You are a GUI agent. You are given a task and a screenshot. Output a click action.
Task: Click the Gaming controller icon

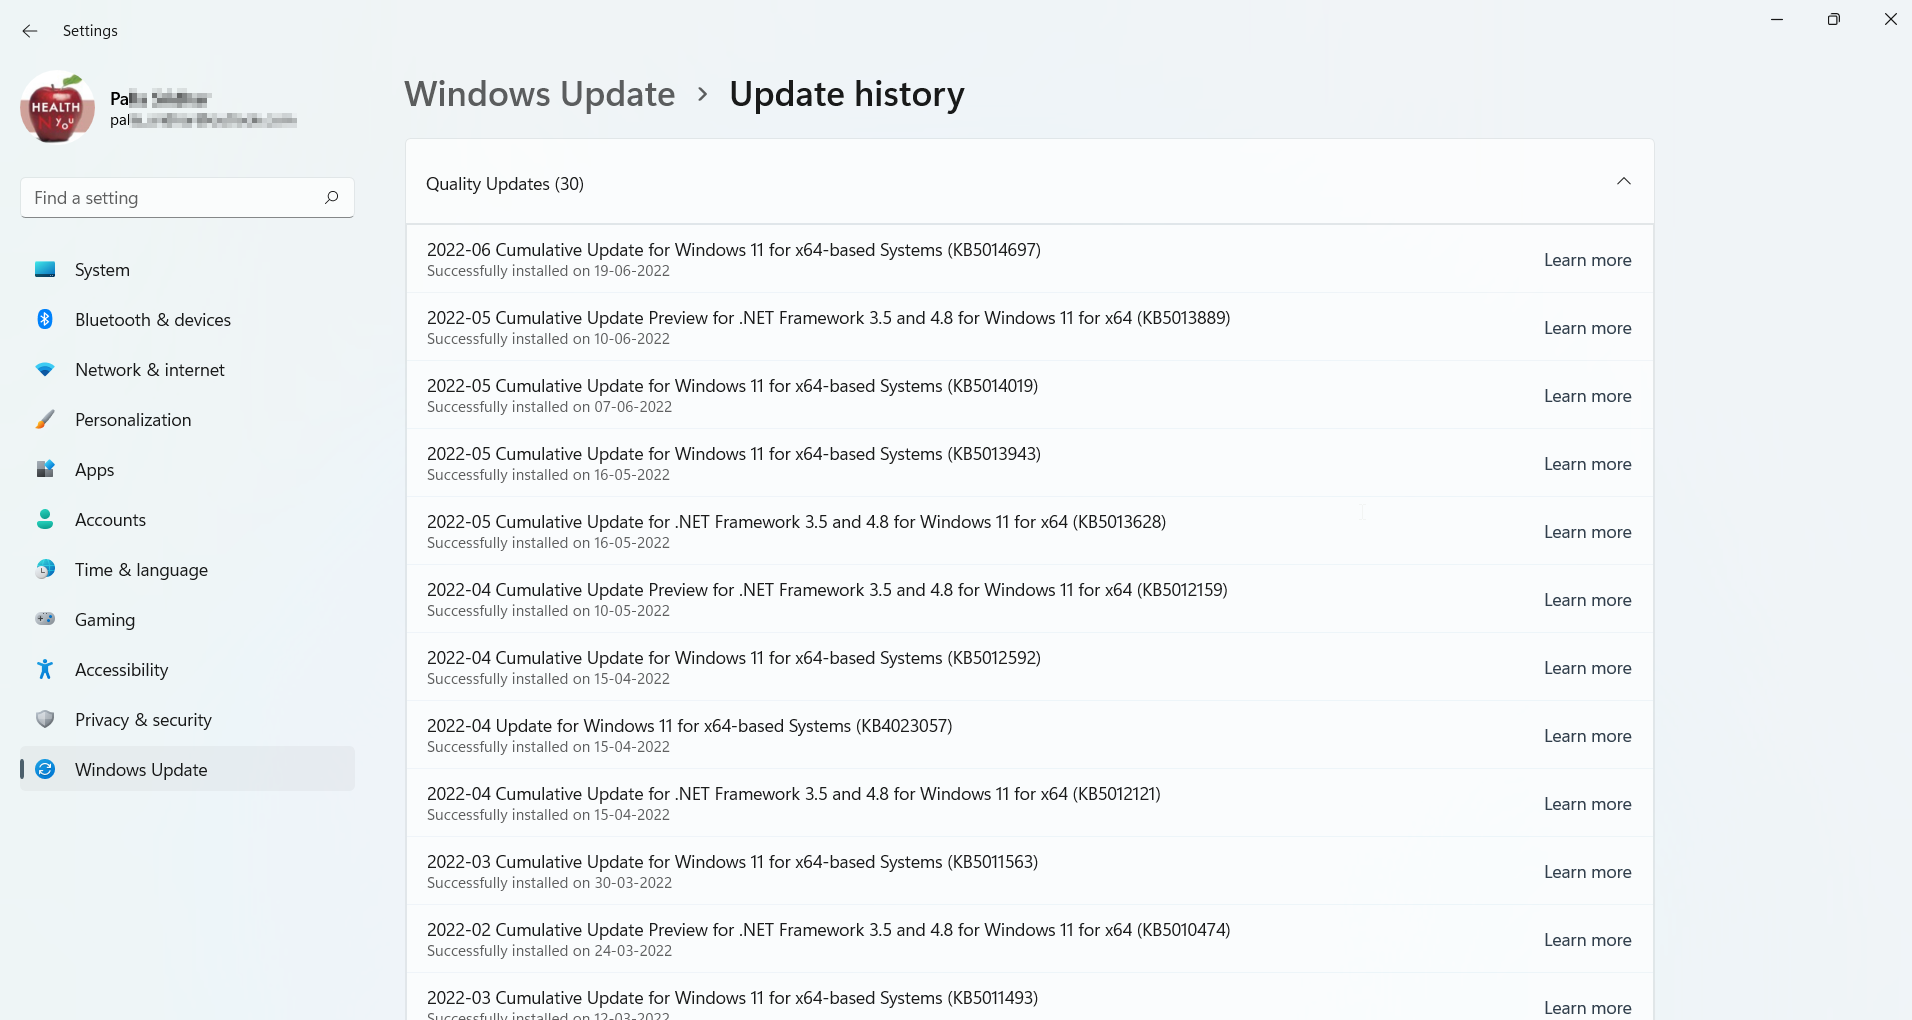[45, 620]
